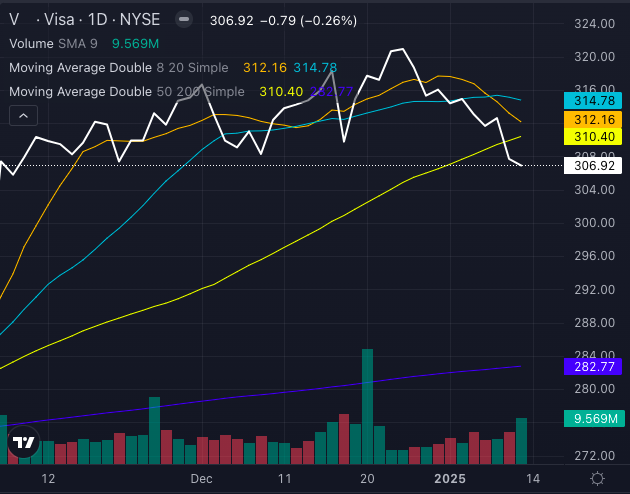Collapse the indicator legend with the chevron
Image resolution: width=630 pixels, height=494 pixels.
[22, 116]
